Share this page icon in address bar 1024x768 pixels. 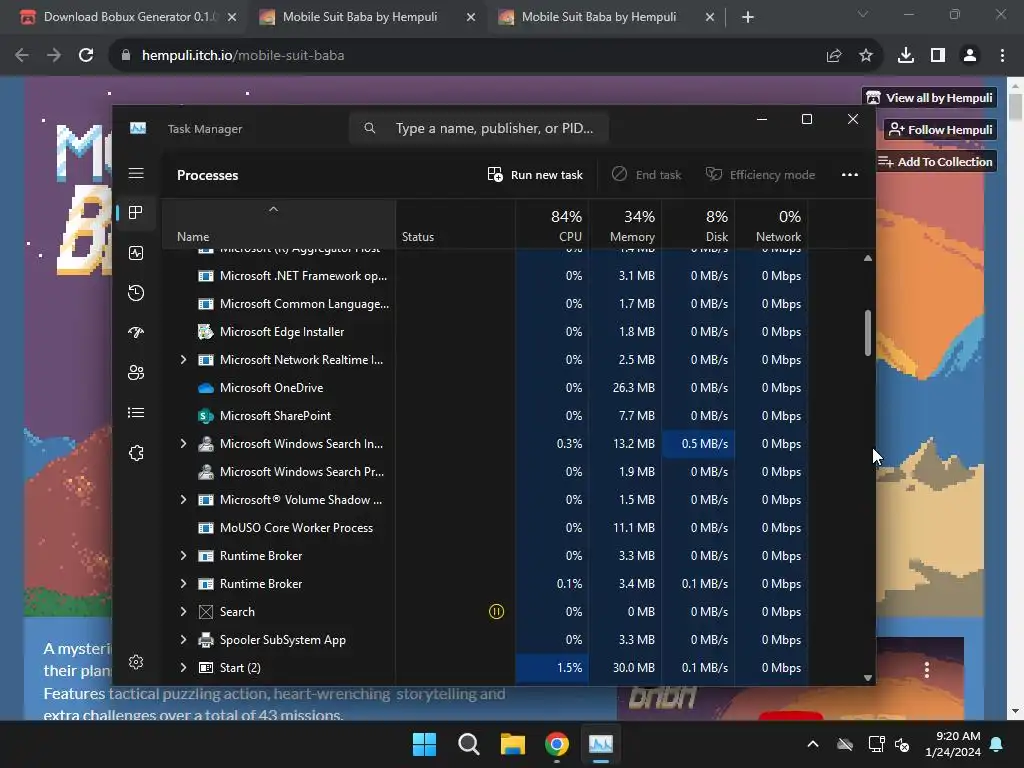click(834, 56)
